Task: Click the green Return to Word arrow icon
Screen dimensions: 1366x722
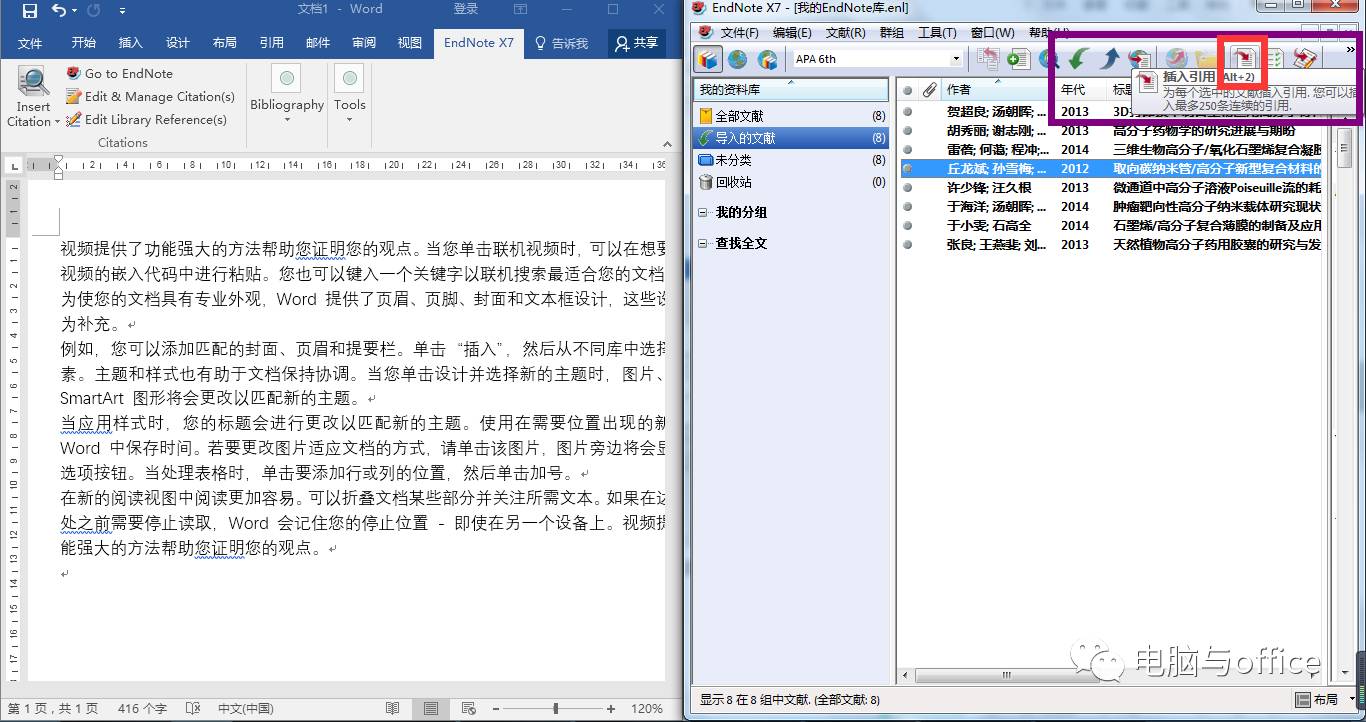Action: (x=1076, y=60)
